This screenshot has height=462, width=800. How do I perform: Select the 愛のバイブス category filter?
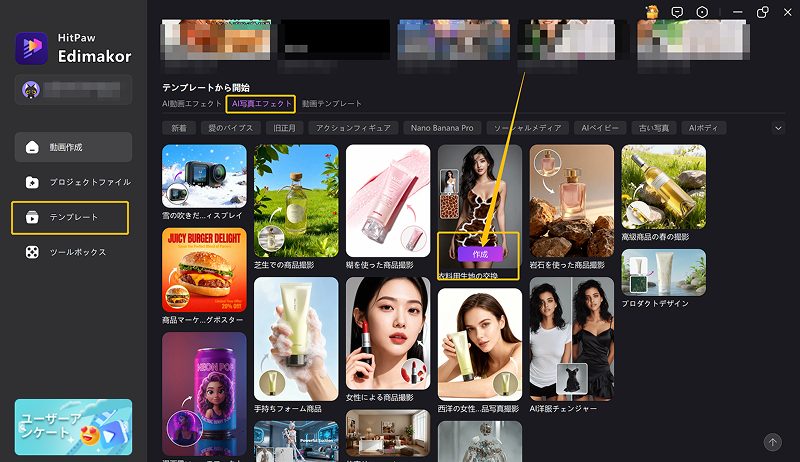click(x=231, y=128)
